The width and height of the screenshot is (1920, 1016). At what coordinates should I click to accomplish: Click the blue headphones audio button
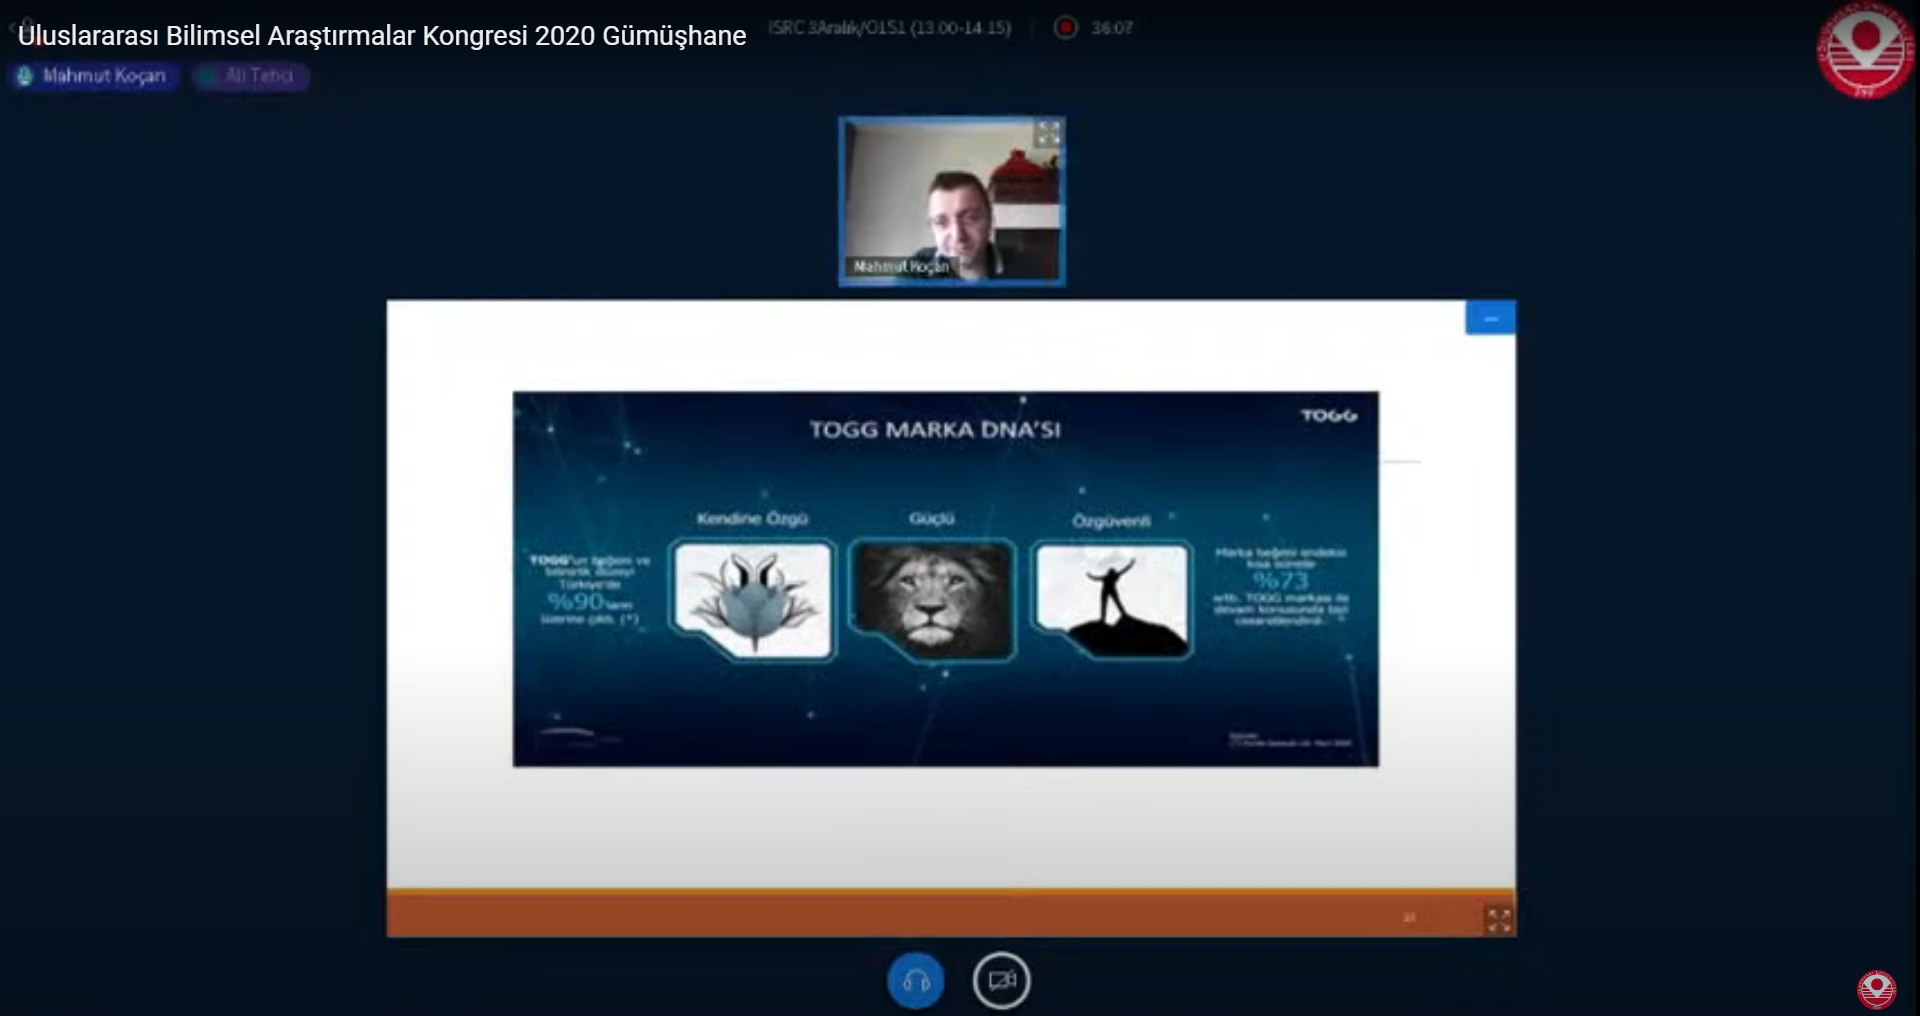tap(915, 981)
